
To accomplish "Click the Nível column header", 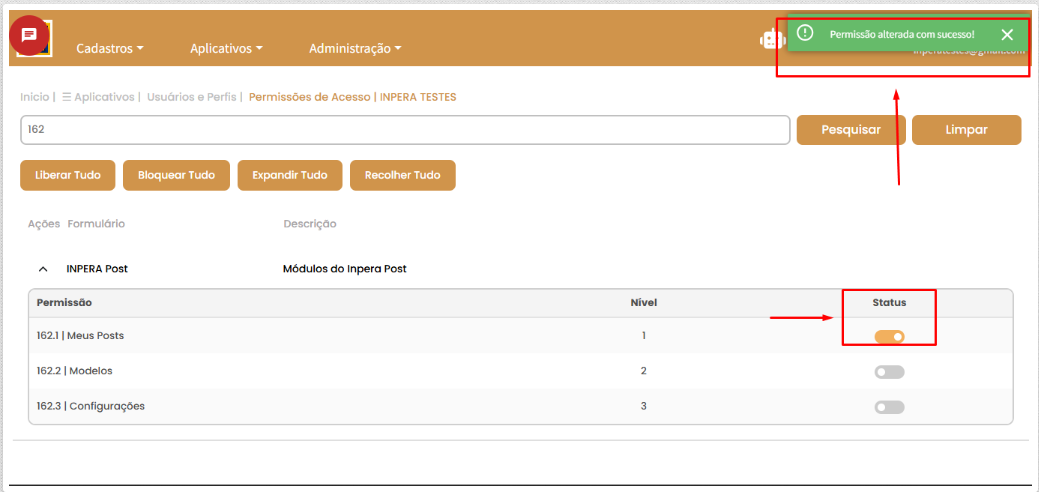I will 643,302.
